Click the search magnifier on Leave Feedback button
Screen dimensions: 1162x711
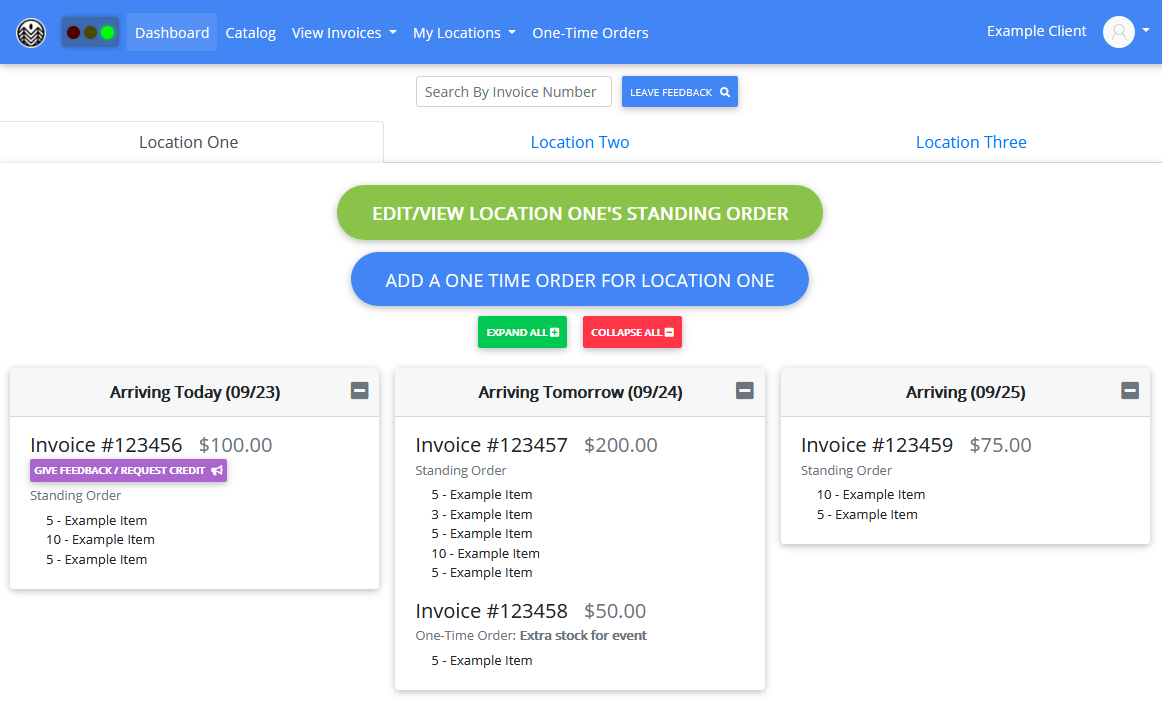pos(725,92)
